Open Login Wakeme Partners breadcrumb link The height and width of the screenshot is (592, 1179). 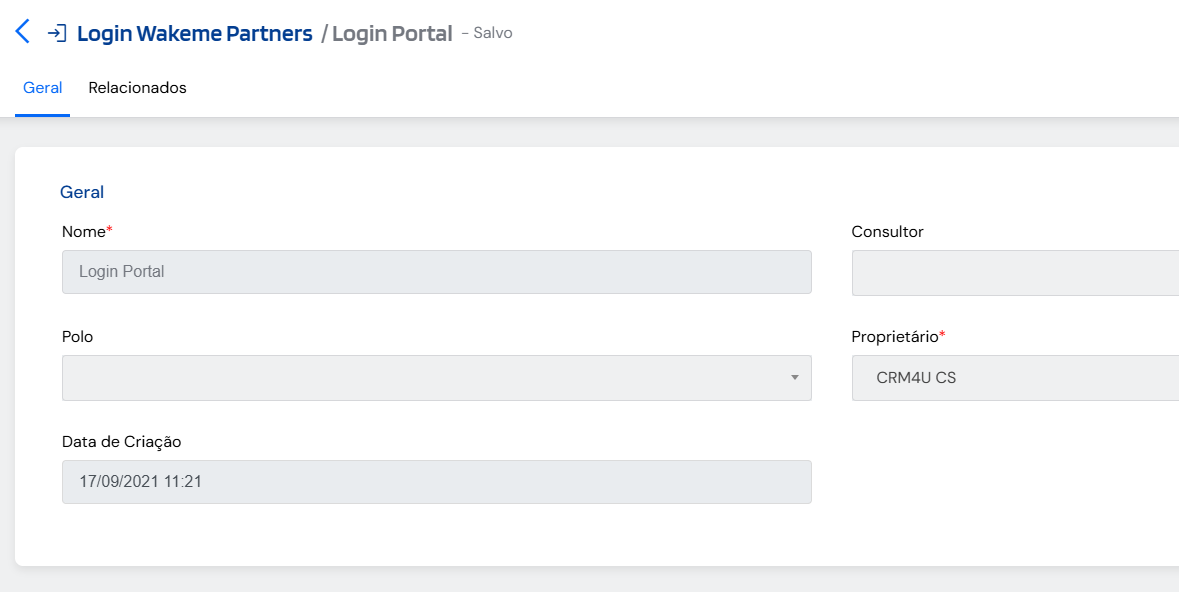point(195,33)
